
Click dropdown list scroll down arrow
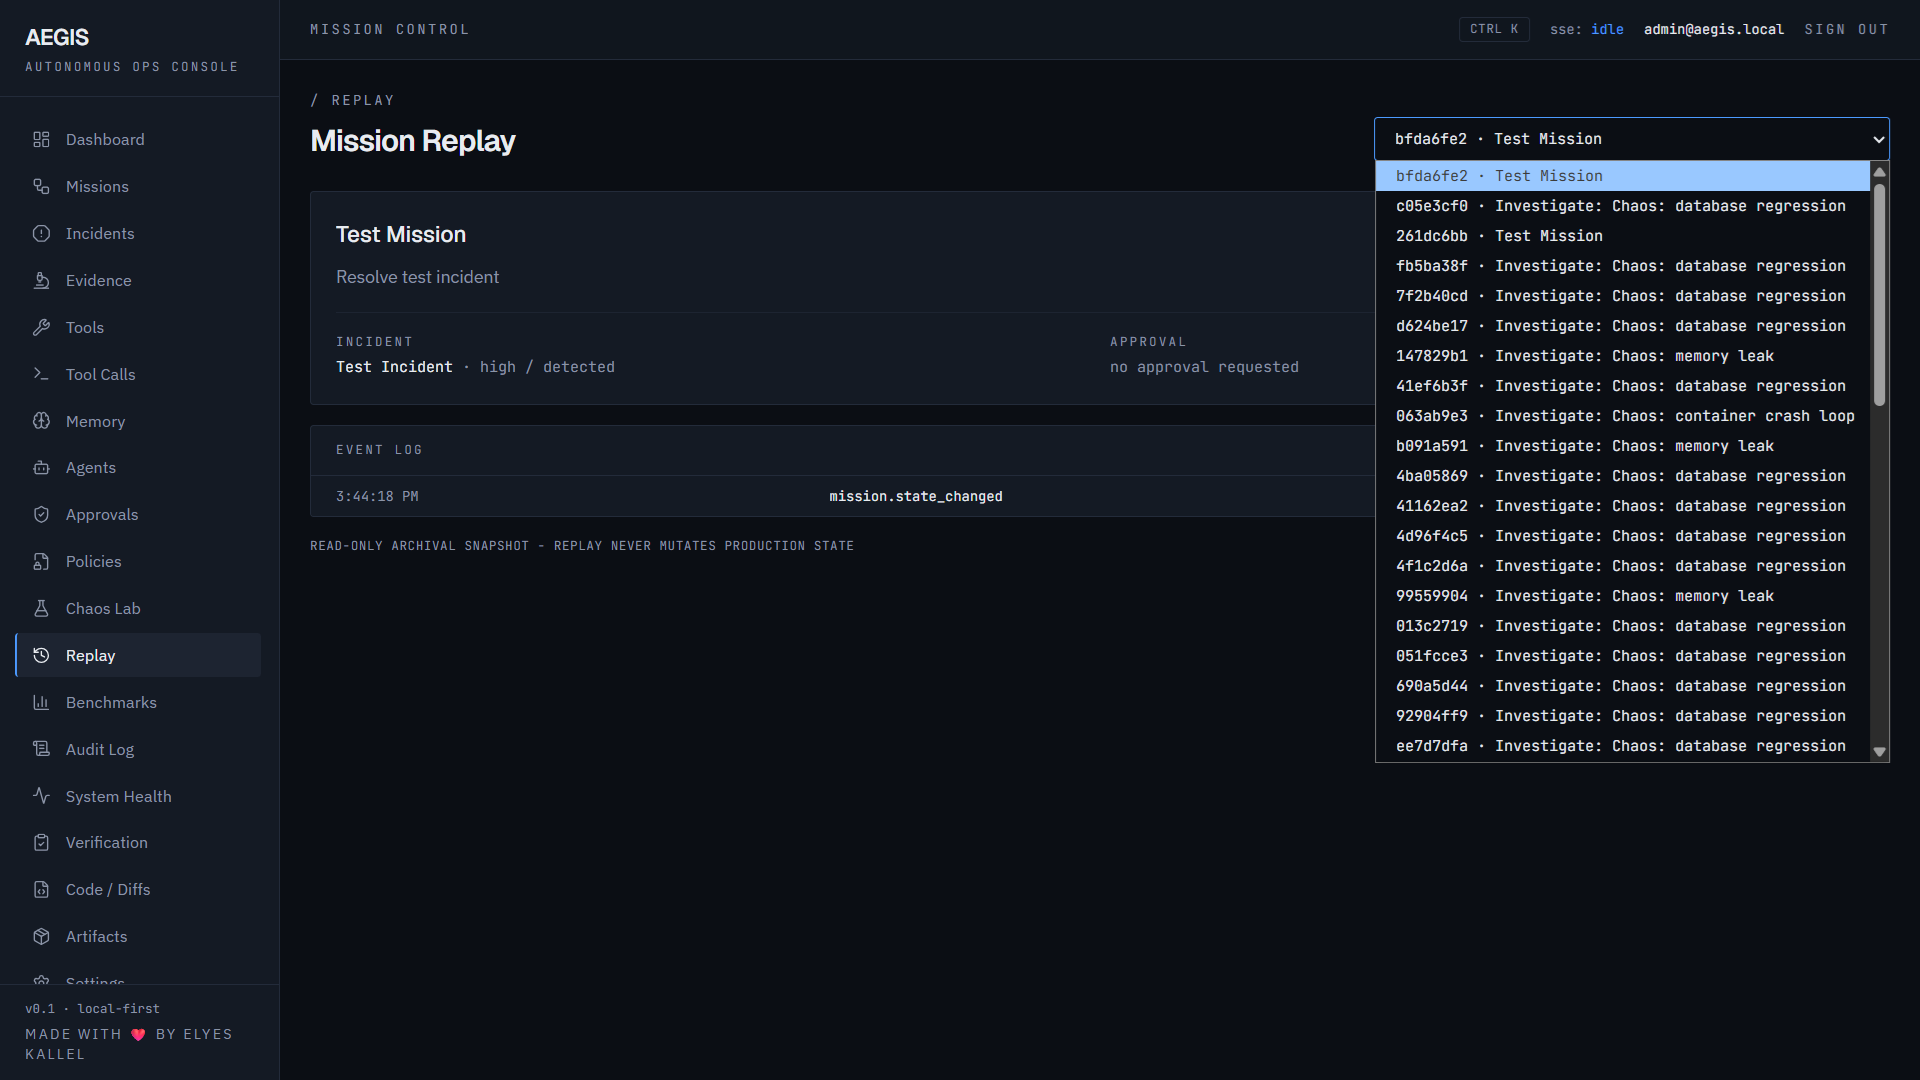coord(1879,752)
